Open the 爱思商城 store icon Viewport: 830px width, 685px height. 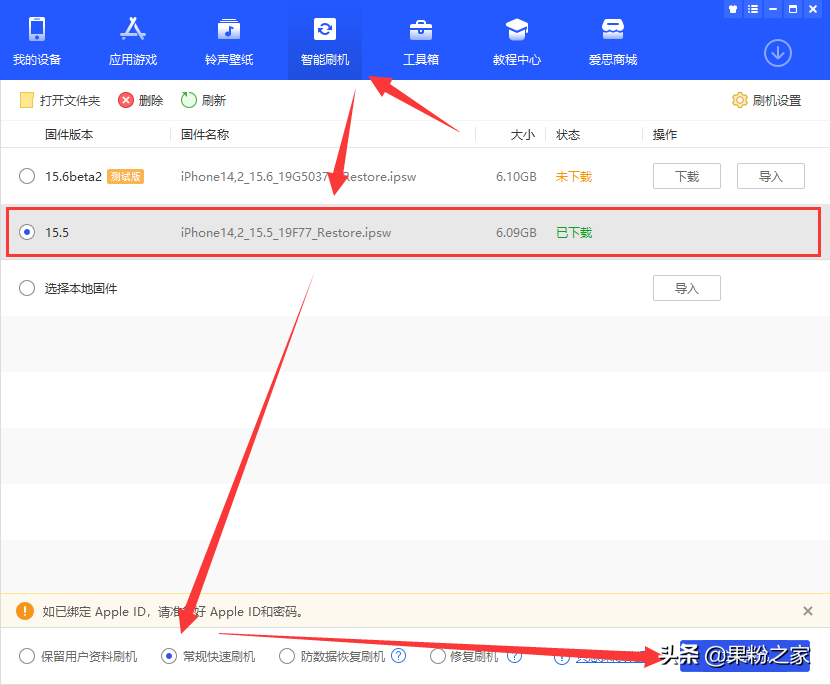pos(613,29)
